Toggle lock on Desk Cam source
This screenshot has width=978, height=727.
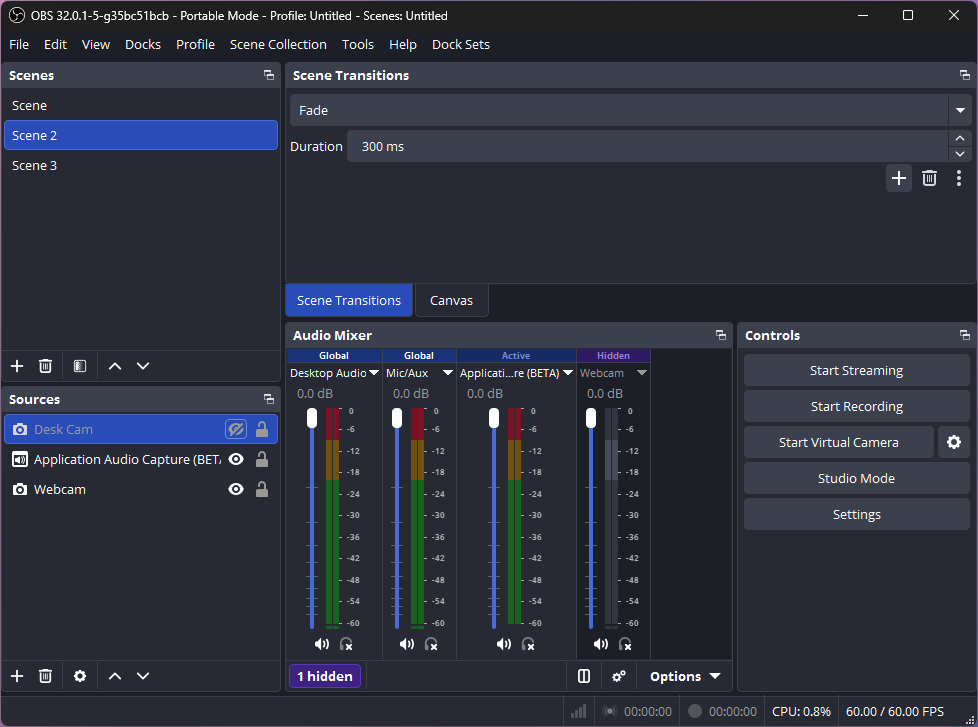click(262, 429)
